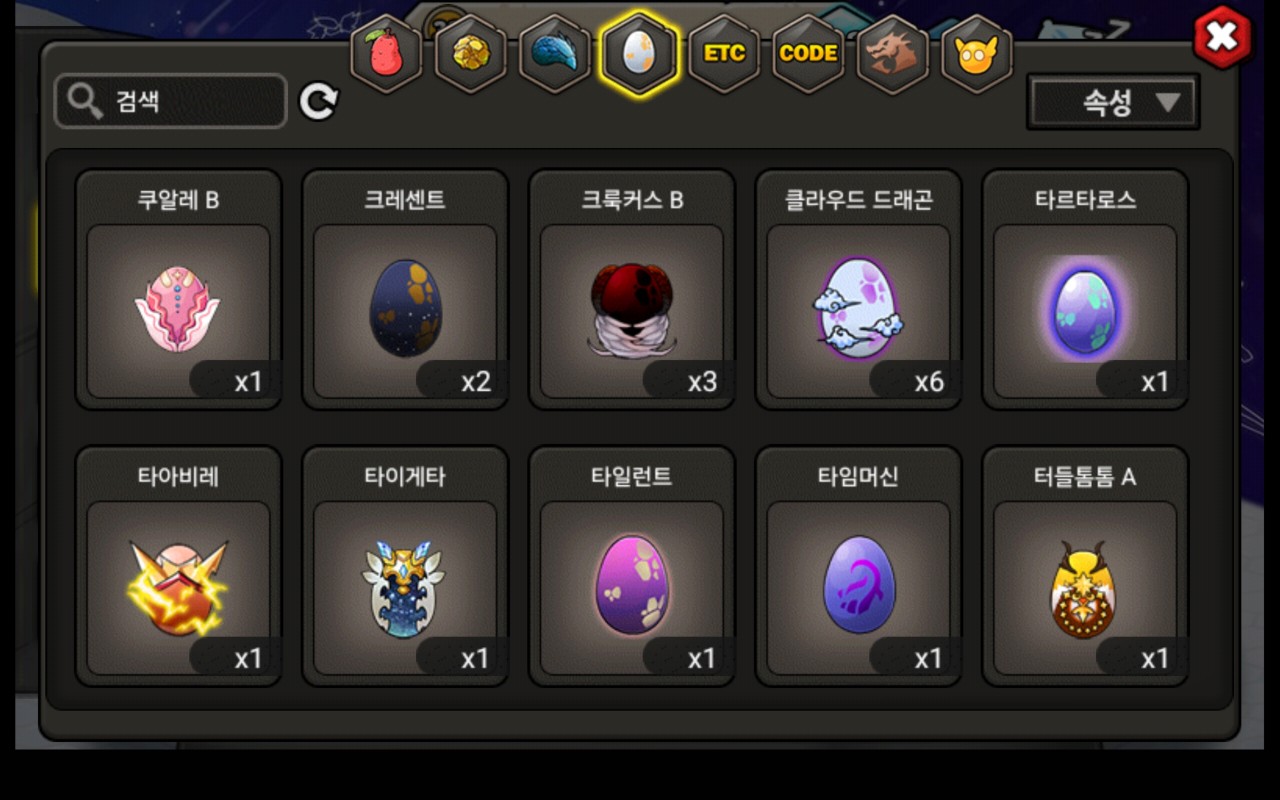Expand the 속성 sort dropdown
This screenshot has height=800, width=1280.
1113,102
